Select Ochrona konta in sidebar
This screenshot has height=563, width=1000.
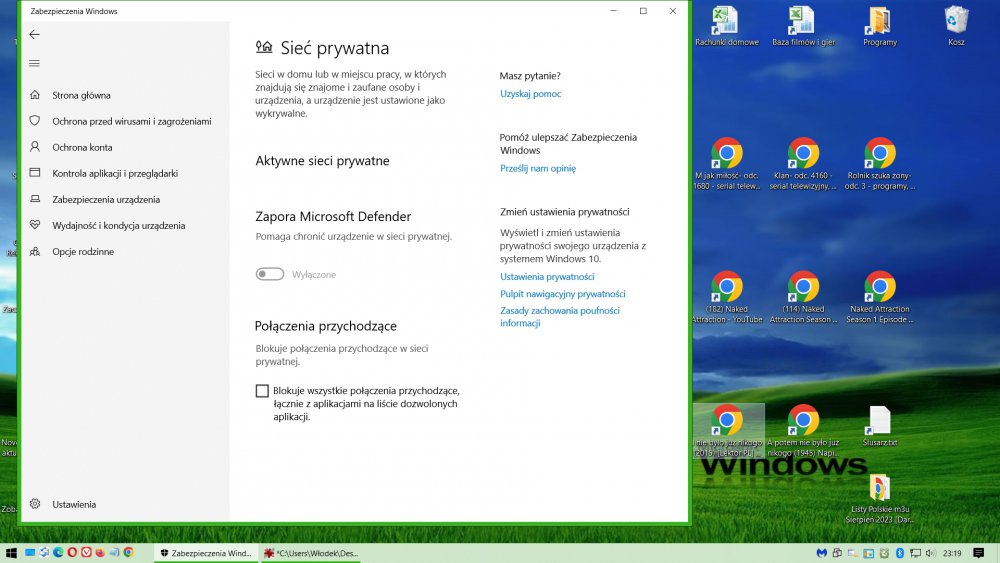pyautogui.click(x=82, y=147)
